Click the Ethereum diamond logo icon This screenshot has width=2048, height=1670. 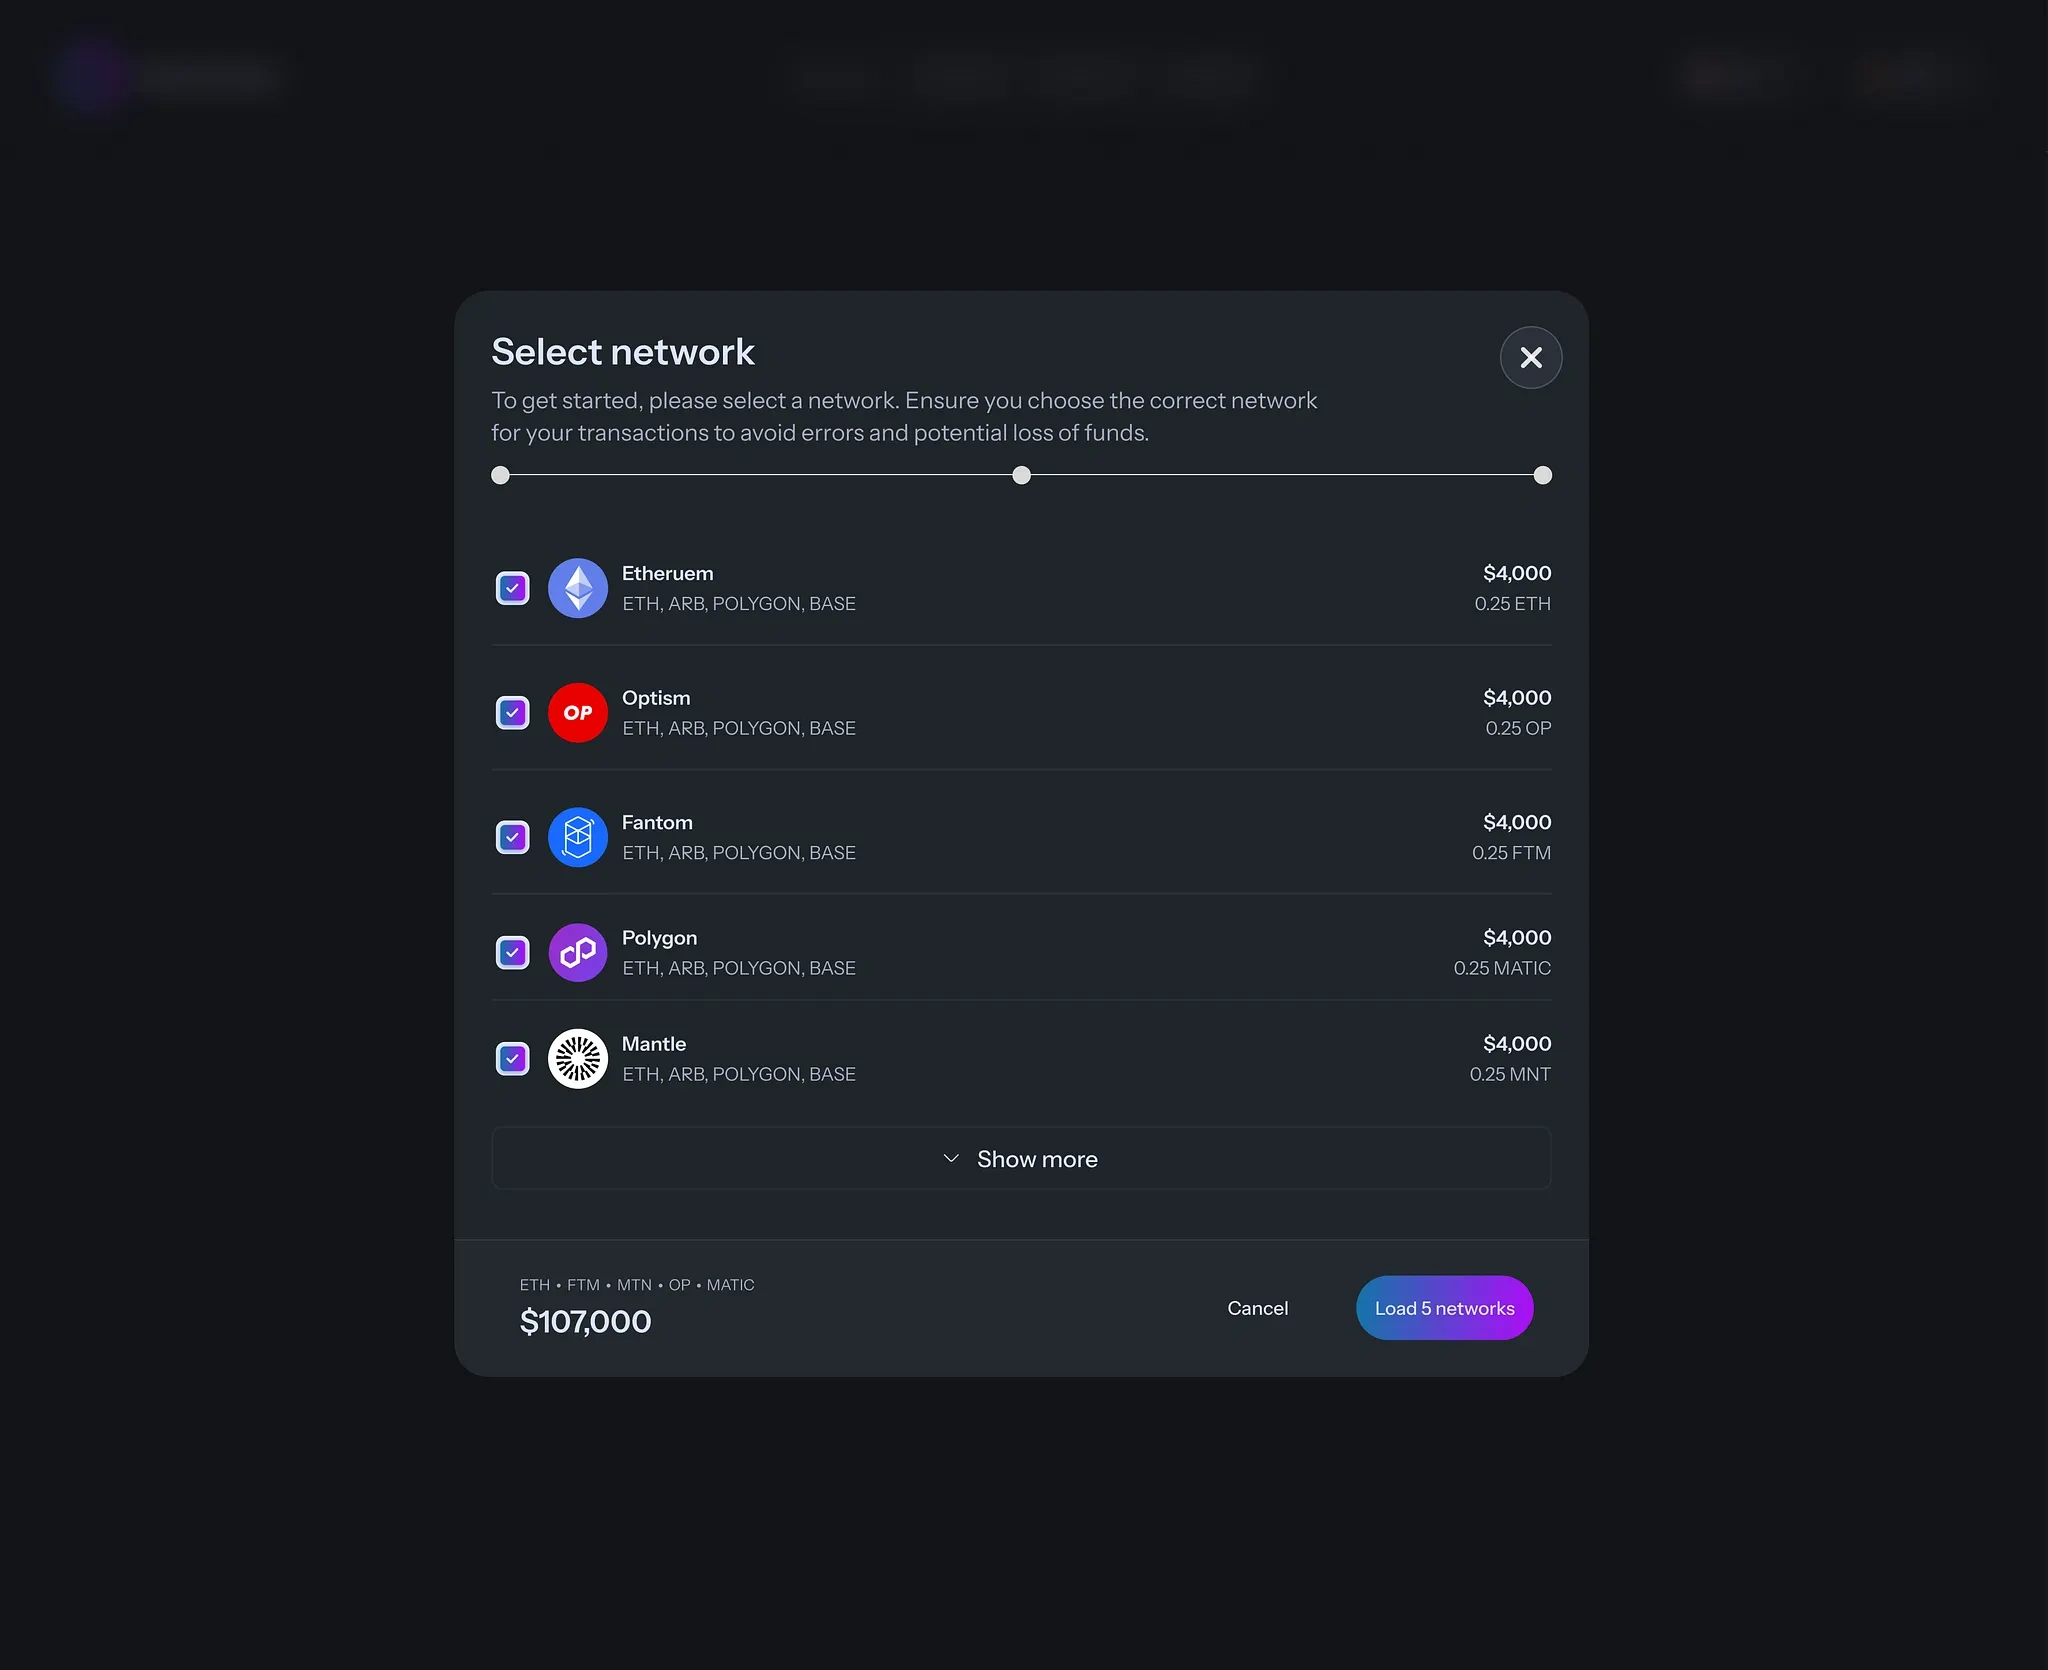(x=578, y=588)
